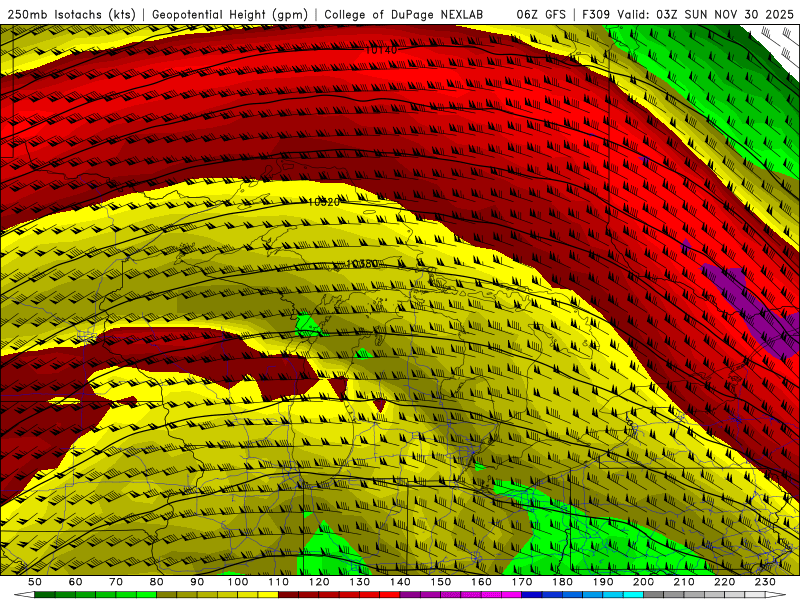Click the left arrow cap of the colorbar
Screen dimensions: 800x600
point(24,595)
